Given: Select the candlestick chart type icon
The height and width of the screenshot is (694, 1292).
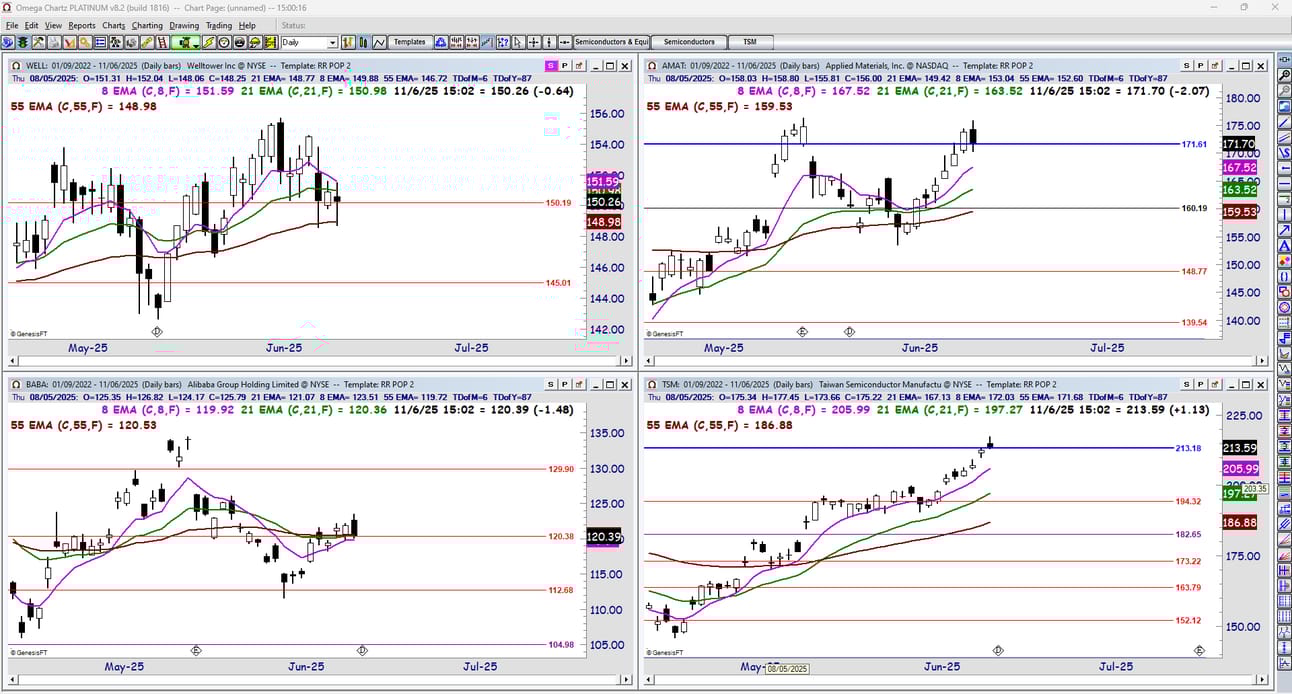Looking at the screenshot, I should pos(363,43).
